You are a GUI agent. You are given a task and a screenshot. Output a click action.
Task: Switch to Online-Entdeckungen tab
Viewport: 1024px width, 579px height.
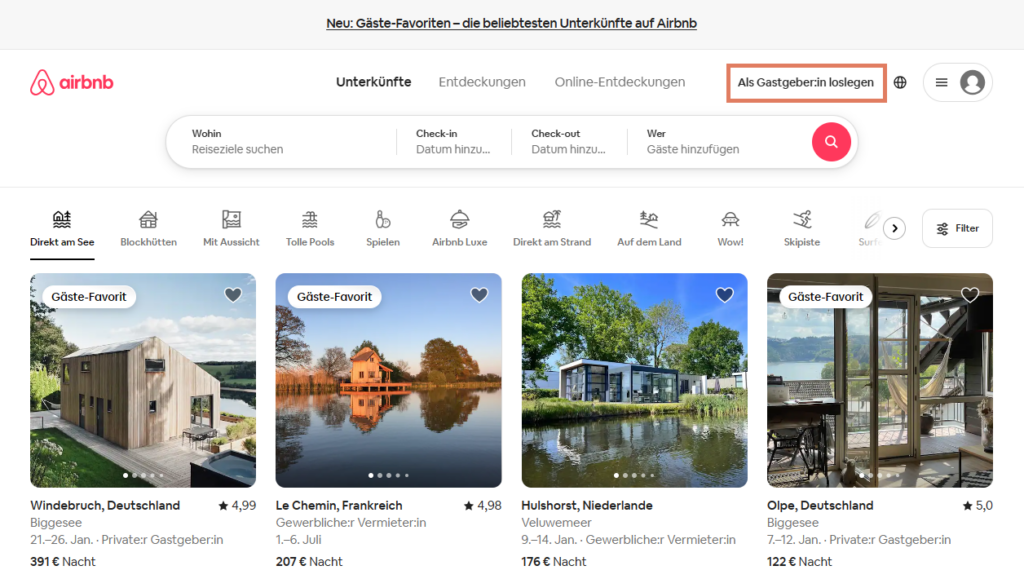tap(620, 82)
